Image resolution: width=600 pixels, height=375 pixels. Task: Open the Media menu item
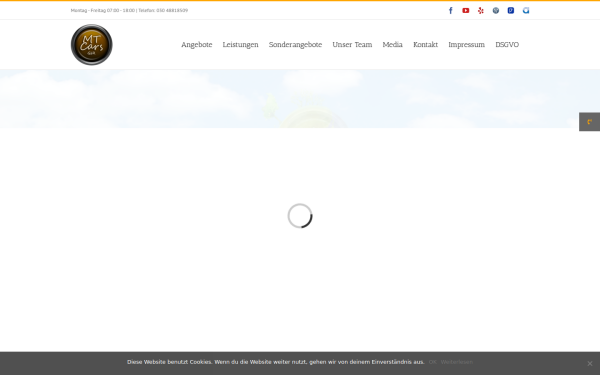[x=393, y=45]
